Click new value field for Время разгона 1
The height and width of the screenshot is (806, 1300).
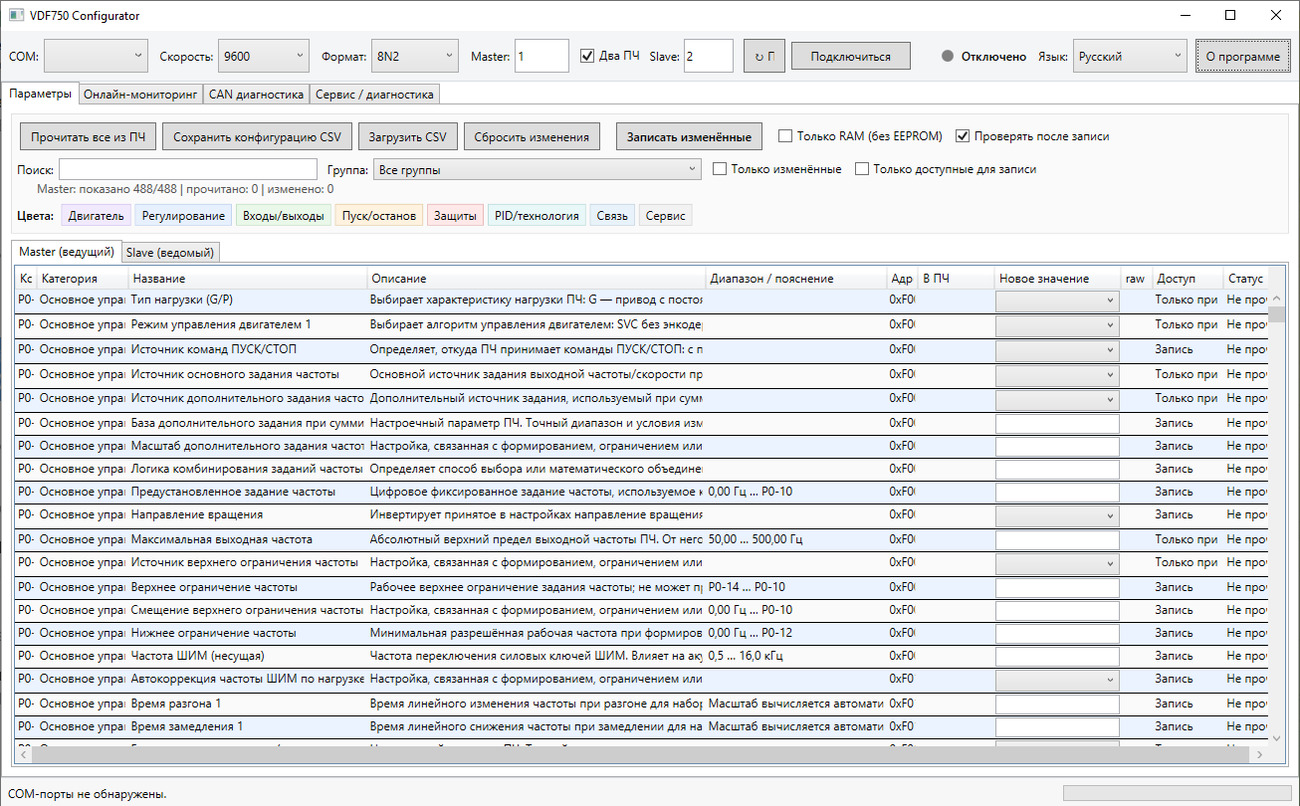pos(1057,704)
